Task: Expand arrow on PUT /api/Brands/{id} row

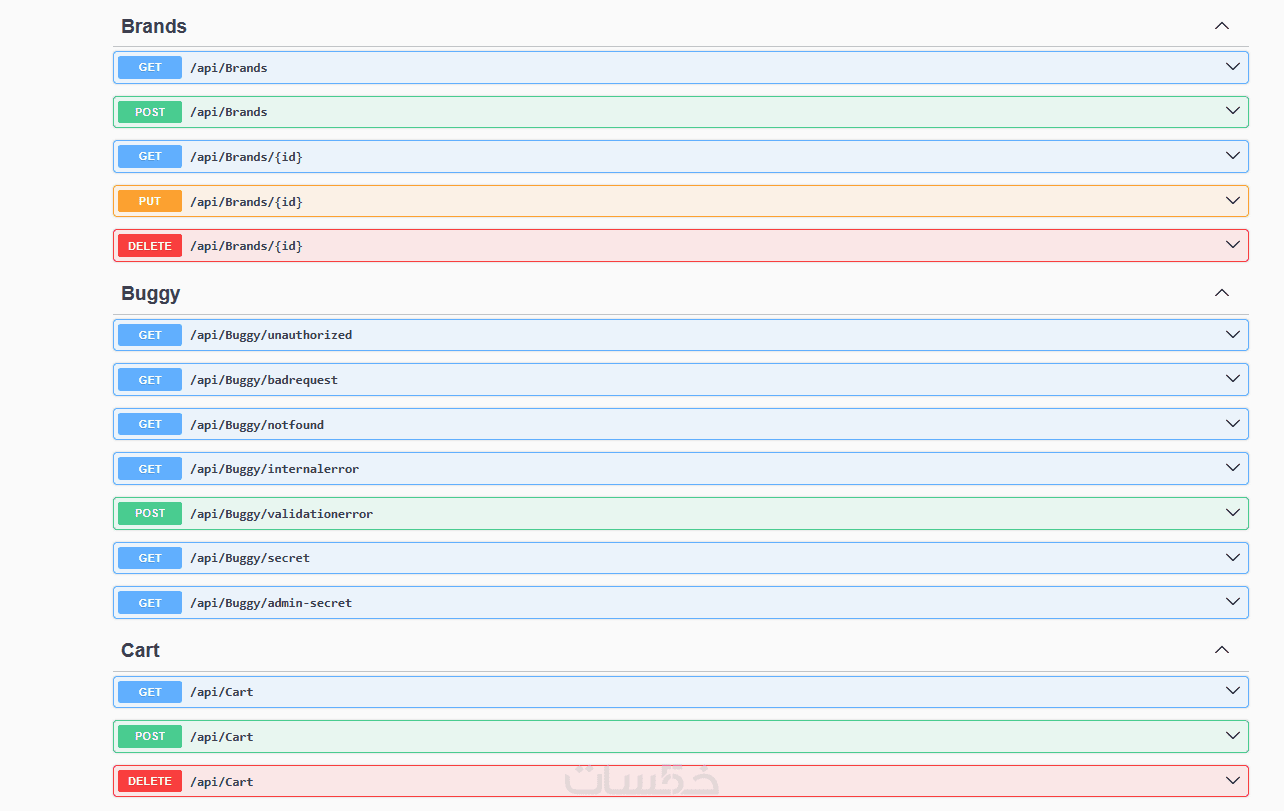Action: tap(1233, 201)
